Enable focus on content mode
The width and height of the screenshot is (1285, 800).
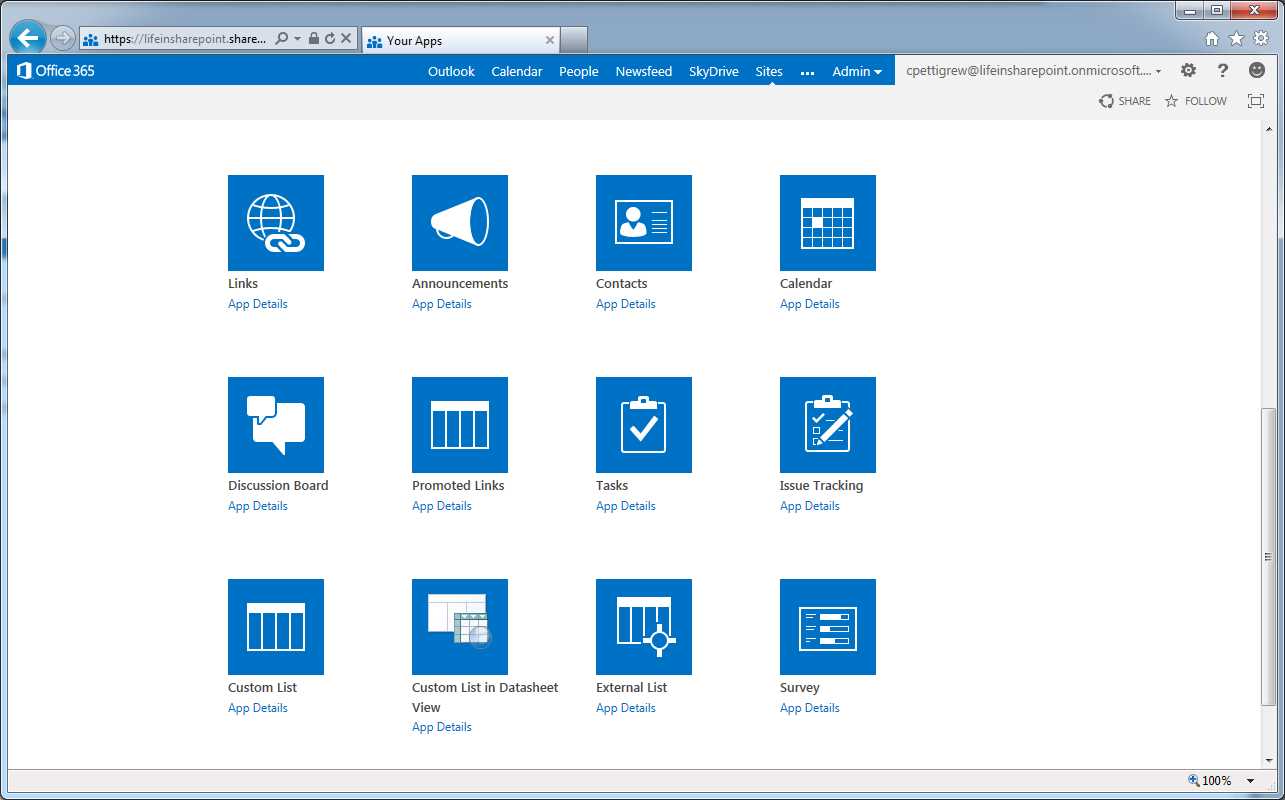coord(1255,100)
